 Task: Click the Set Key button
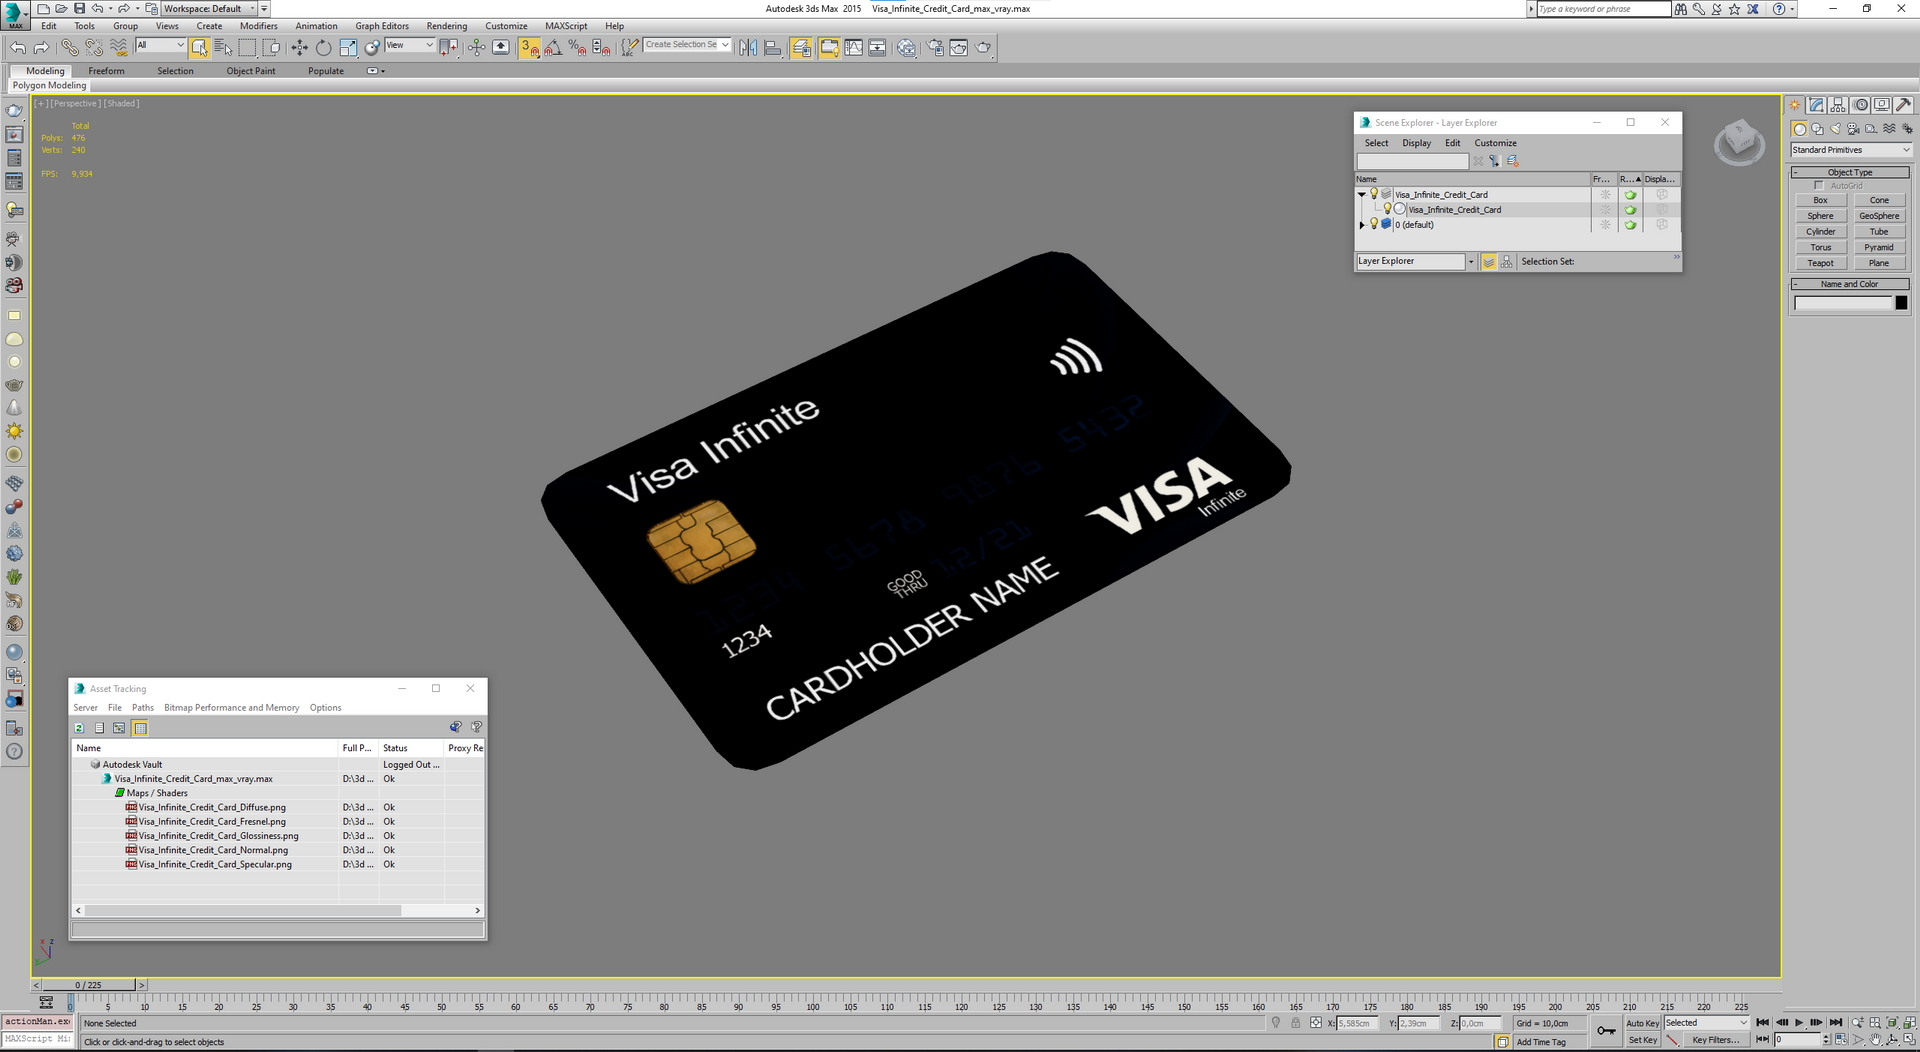(x=1642, y=1040)
